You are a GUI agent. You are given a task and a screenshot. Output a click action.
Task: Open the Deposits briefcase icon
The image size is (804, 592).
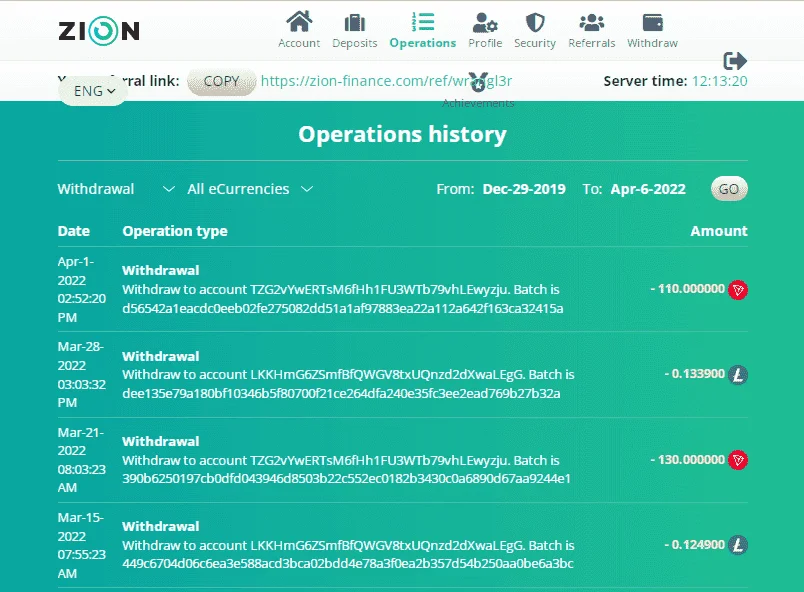354,23
